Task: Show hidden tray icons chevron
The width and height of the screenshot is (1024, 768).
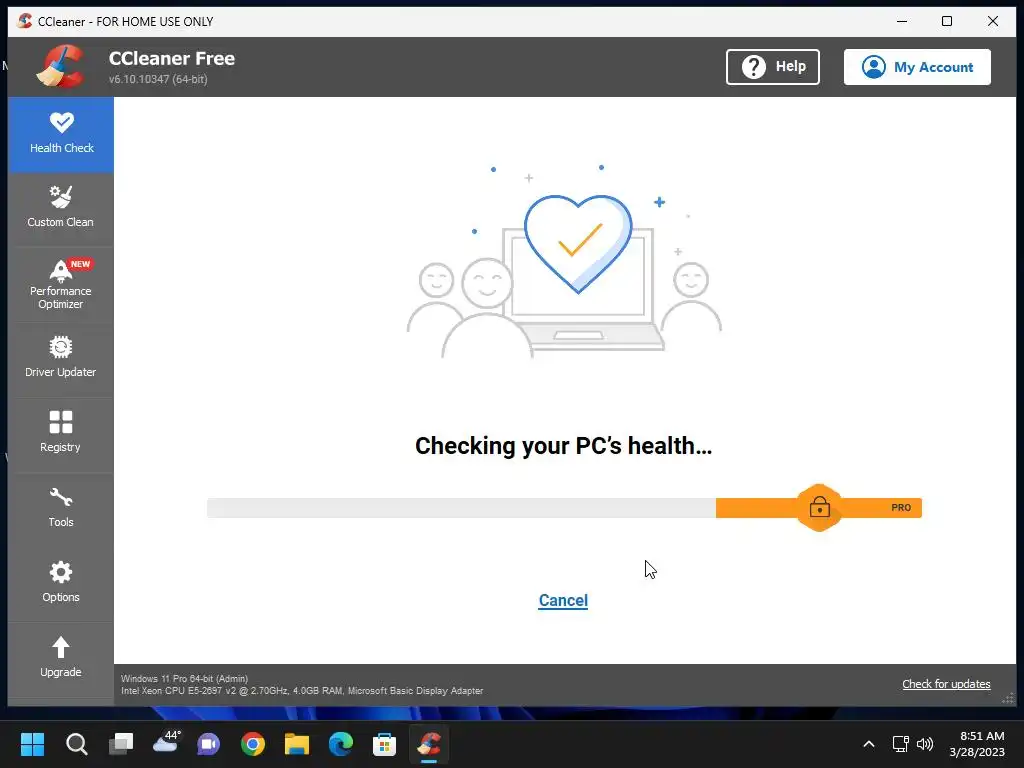Action: (x=869, y=744)
